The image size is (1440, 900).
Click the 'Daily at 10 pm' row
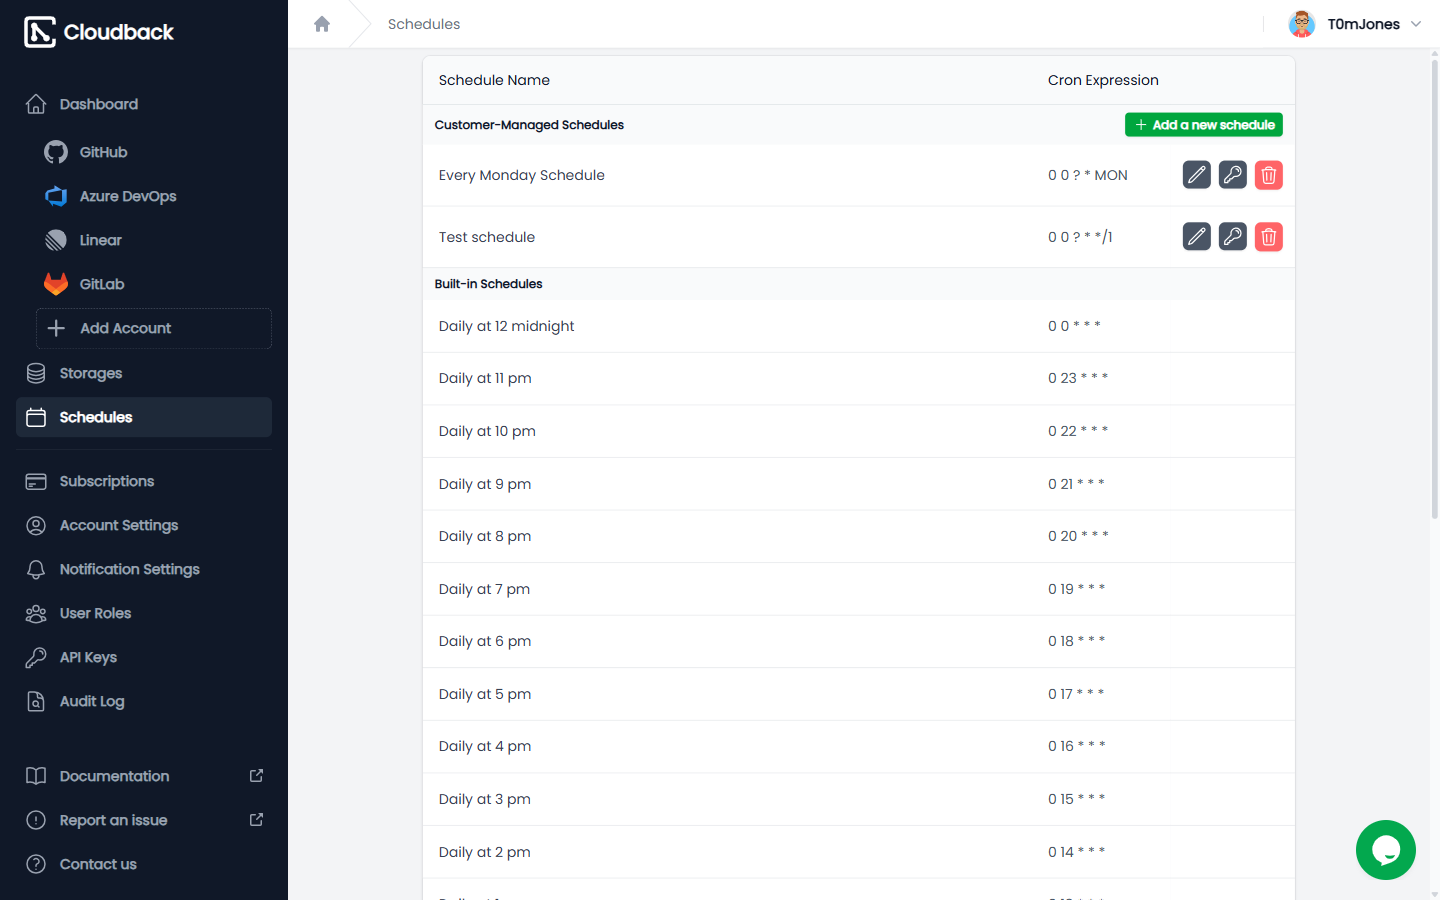click(859, 431)
